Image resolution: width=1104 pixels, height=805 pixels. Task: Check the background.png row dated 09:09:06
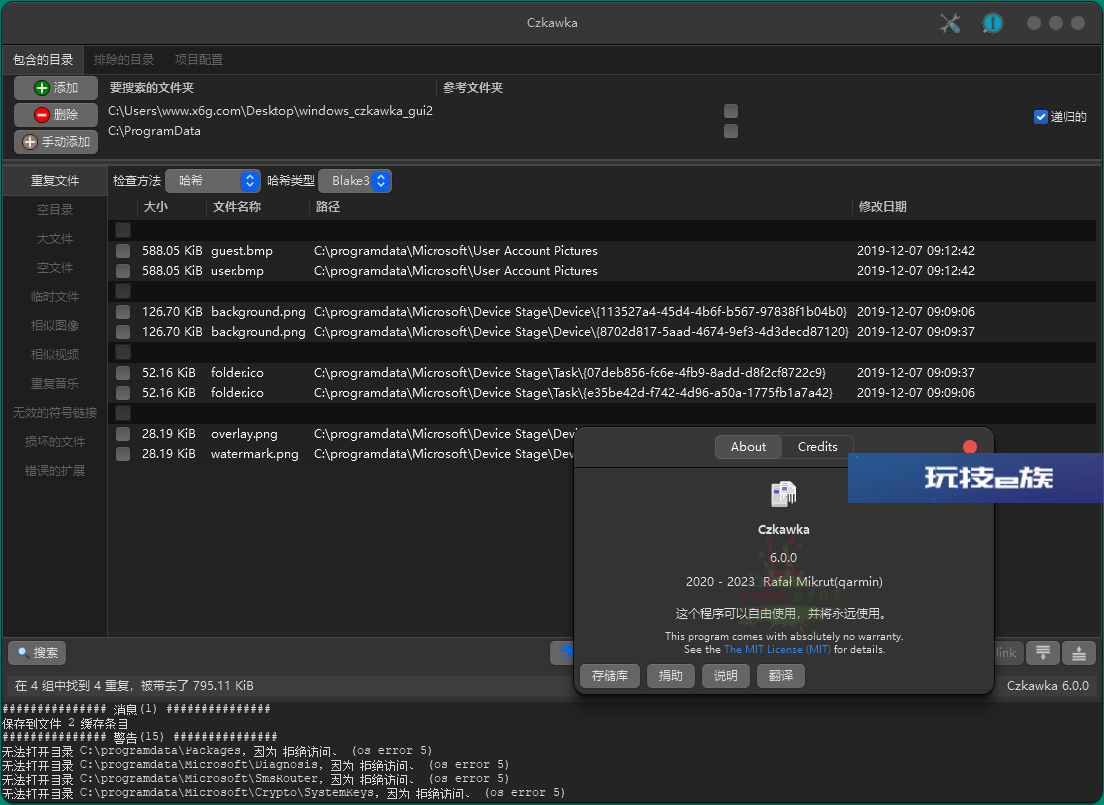(123, 311)
